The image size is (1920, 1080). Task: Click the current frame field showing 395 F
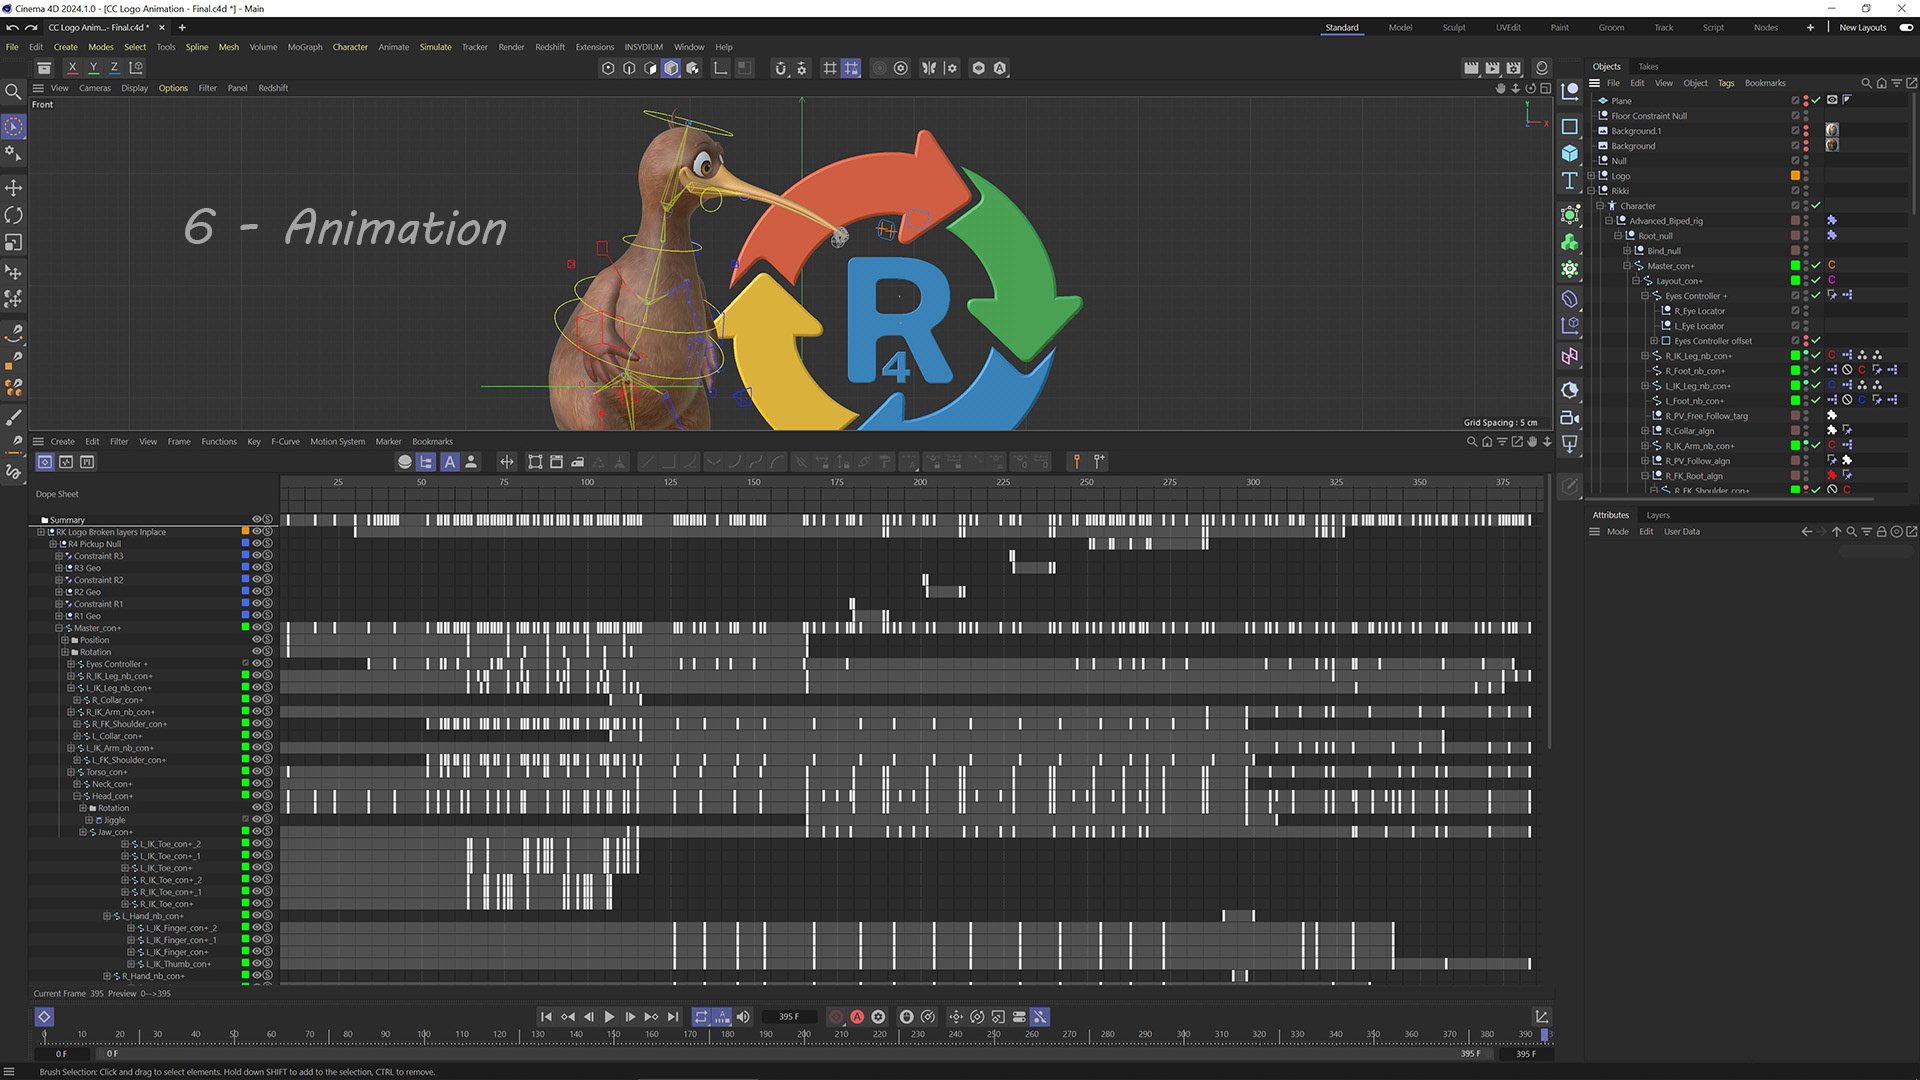[788, 1017]
